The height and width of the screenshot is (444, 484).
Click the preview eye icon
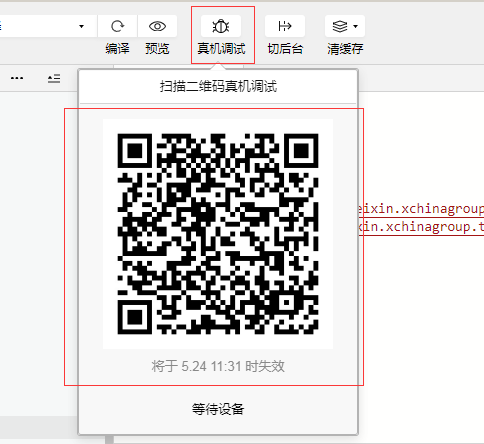(x=157, y=26)
